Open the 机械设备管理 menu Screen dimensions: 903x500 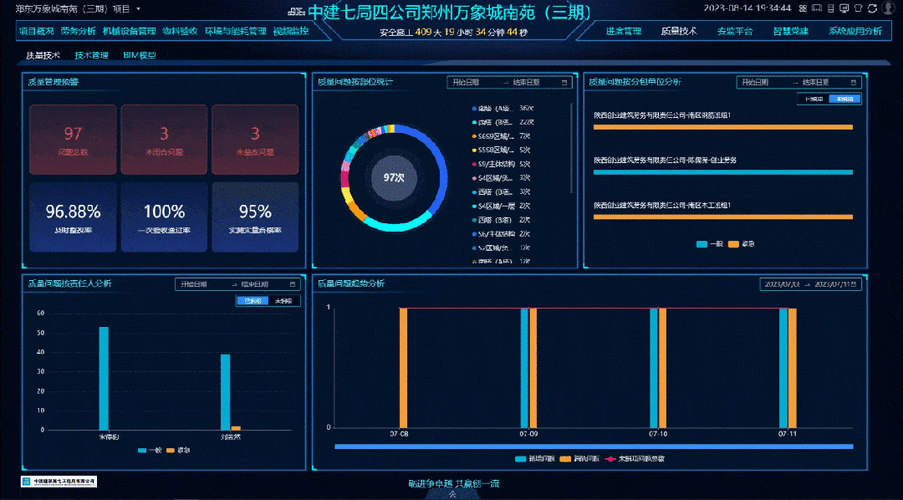coord(130,31)
